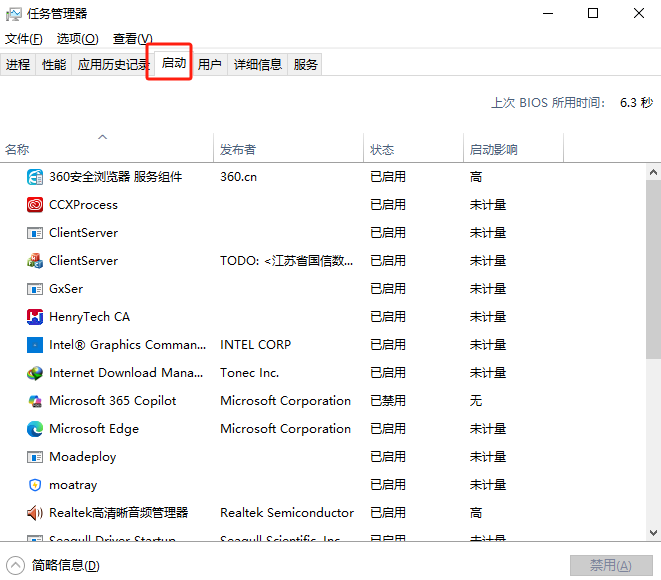Switch to the 详细信息 tab

point(258,64)
